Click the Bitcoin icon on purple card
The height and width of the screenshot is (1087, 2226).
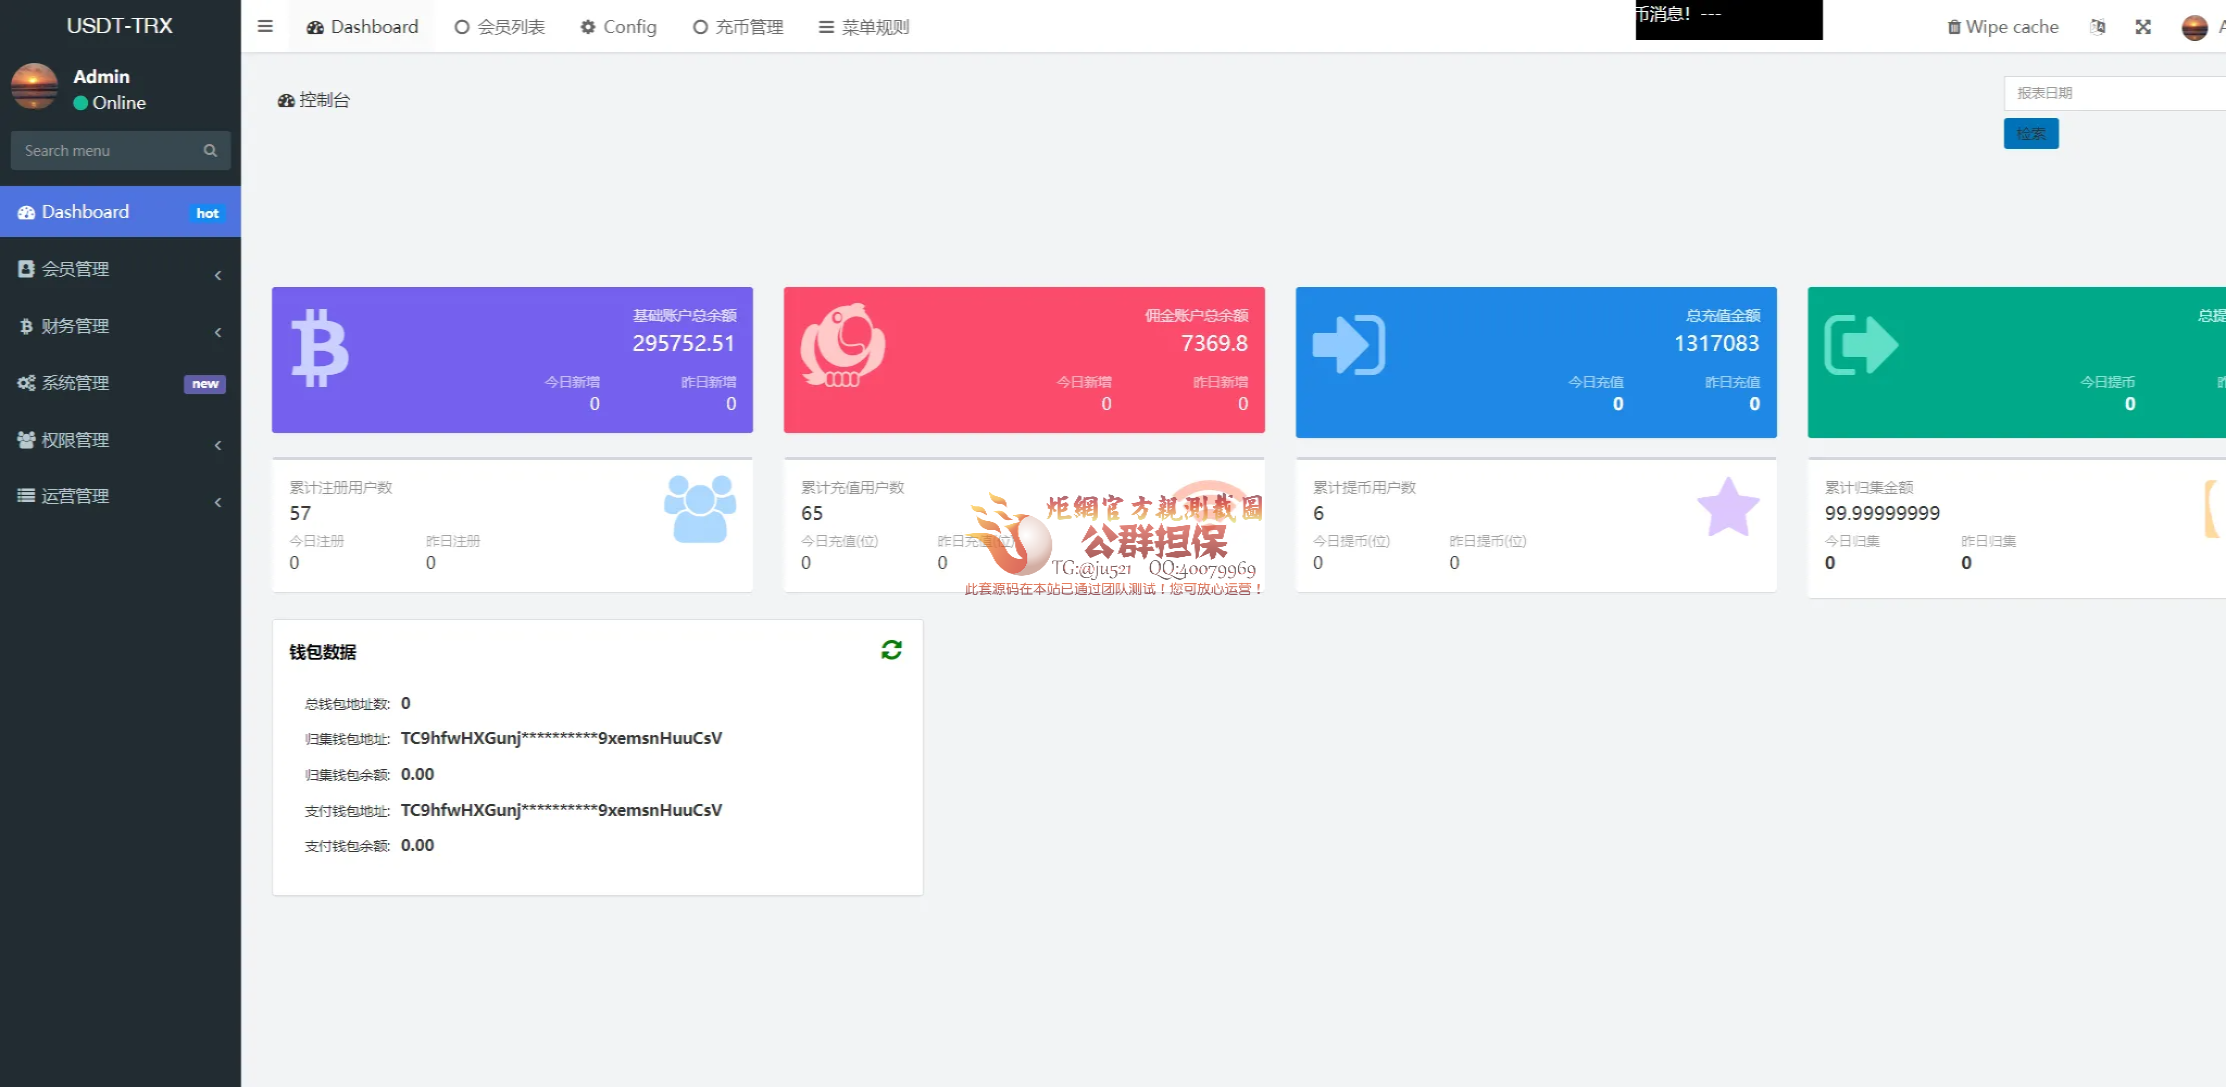tap(320, 348)
